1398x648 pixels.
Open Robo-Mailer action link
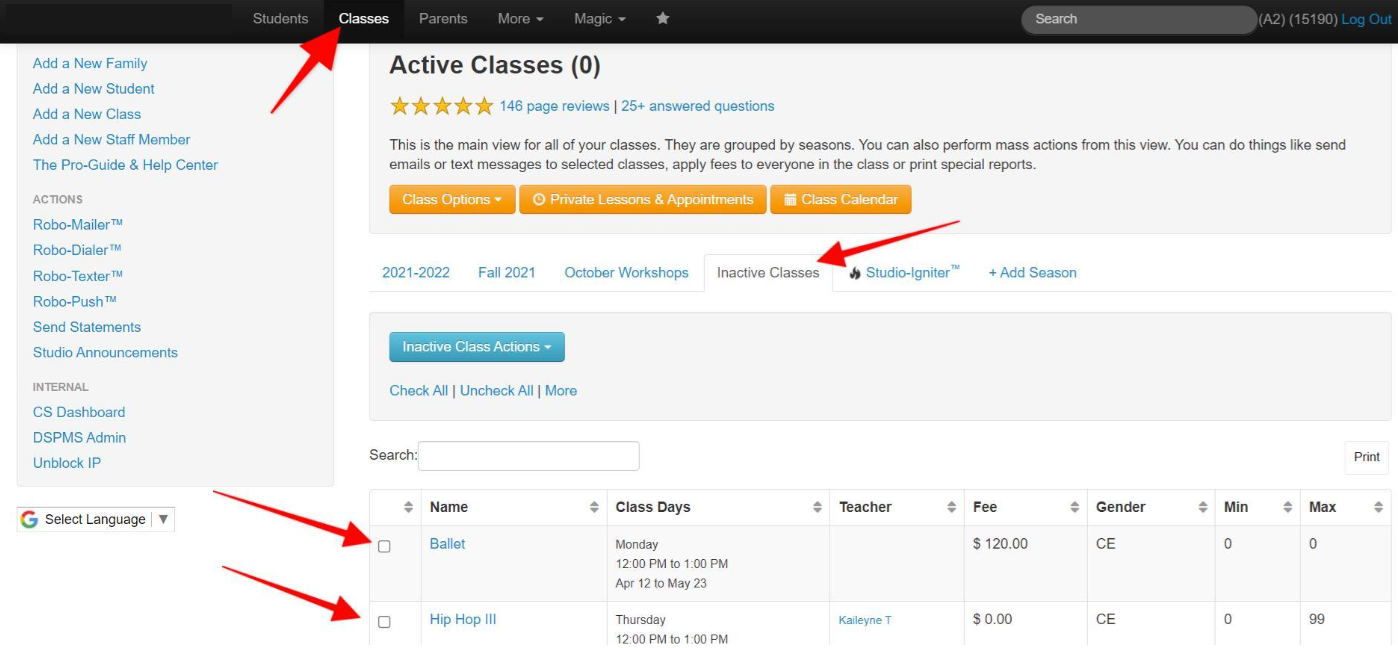click(78, 225)
